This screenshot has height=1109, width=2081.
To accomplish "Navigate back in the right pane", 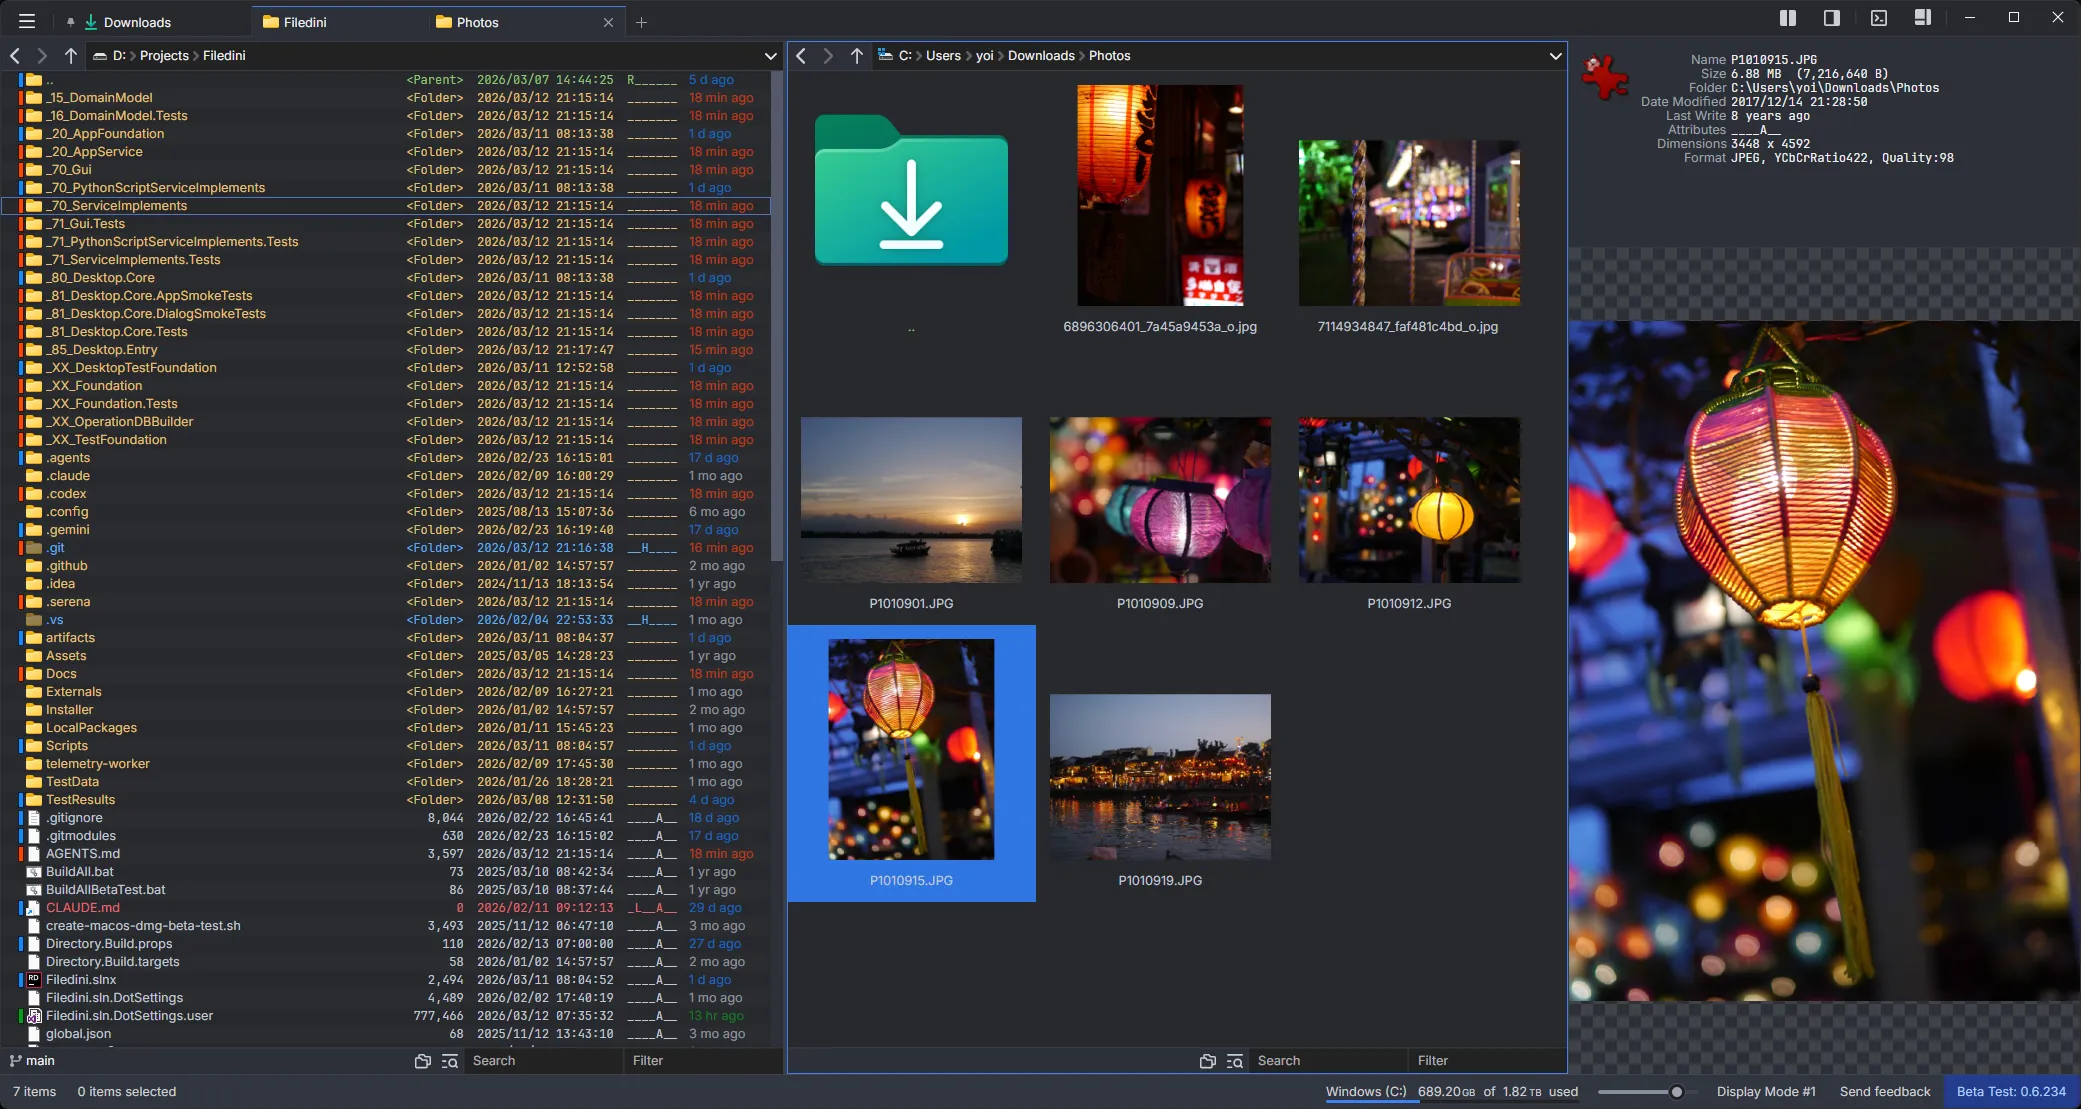I will (801, 56).
